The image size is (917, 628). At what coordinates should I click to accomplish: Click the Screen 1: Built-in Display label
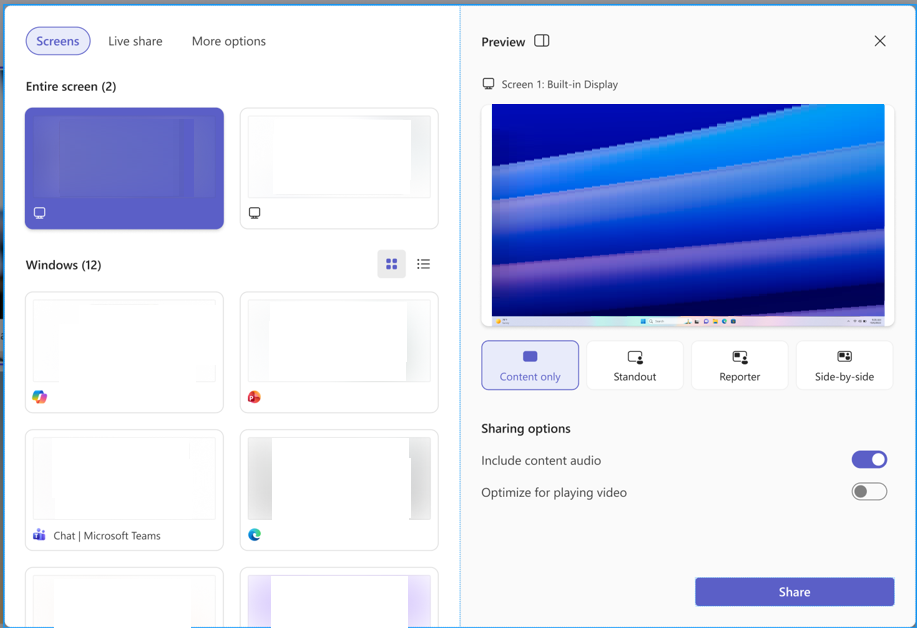point(560,84)
